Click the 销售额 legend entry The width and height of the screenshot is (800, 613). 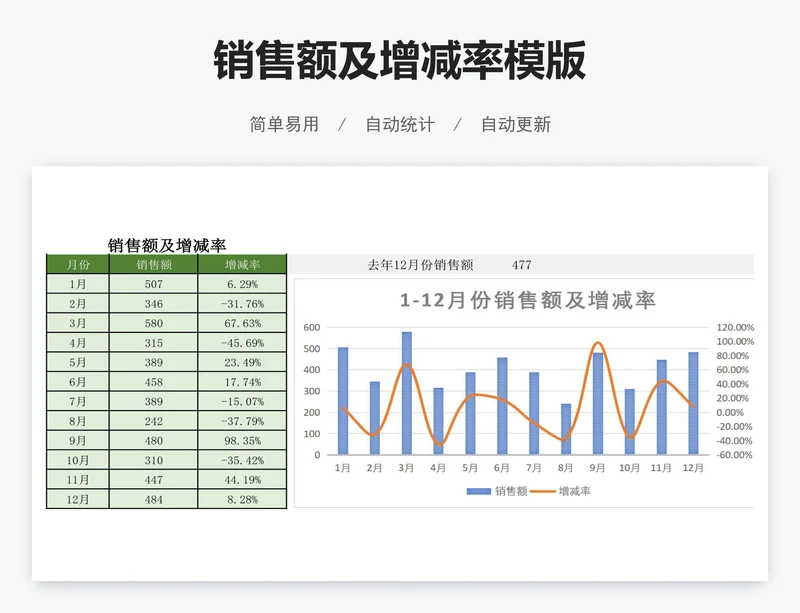(x=497, y=491)
